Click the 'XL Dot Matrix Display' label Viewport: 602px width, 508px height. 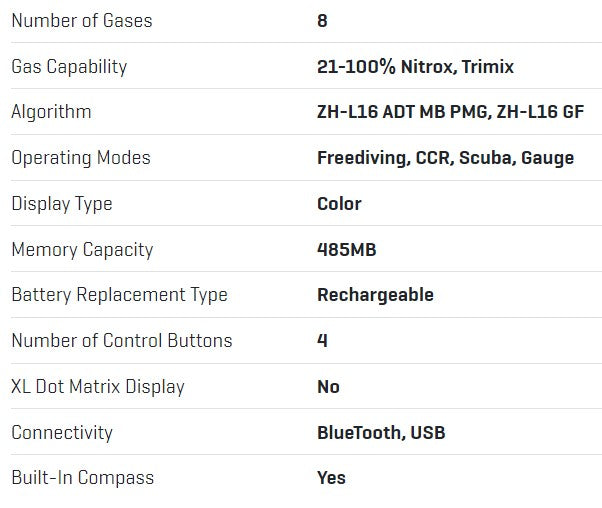pyautogui.click(x=98, y=386)
